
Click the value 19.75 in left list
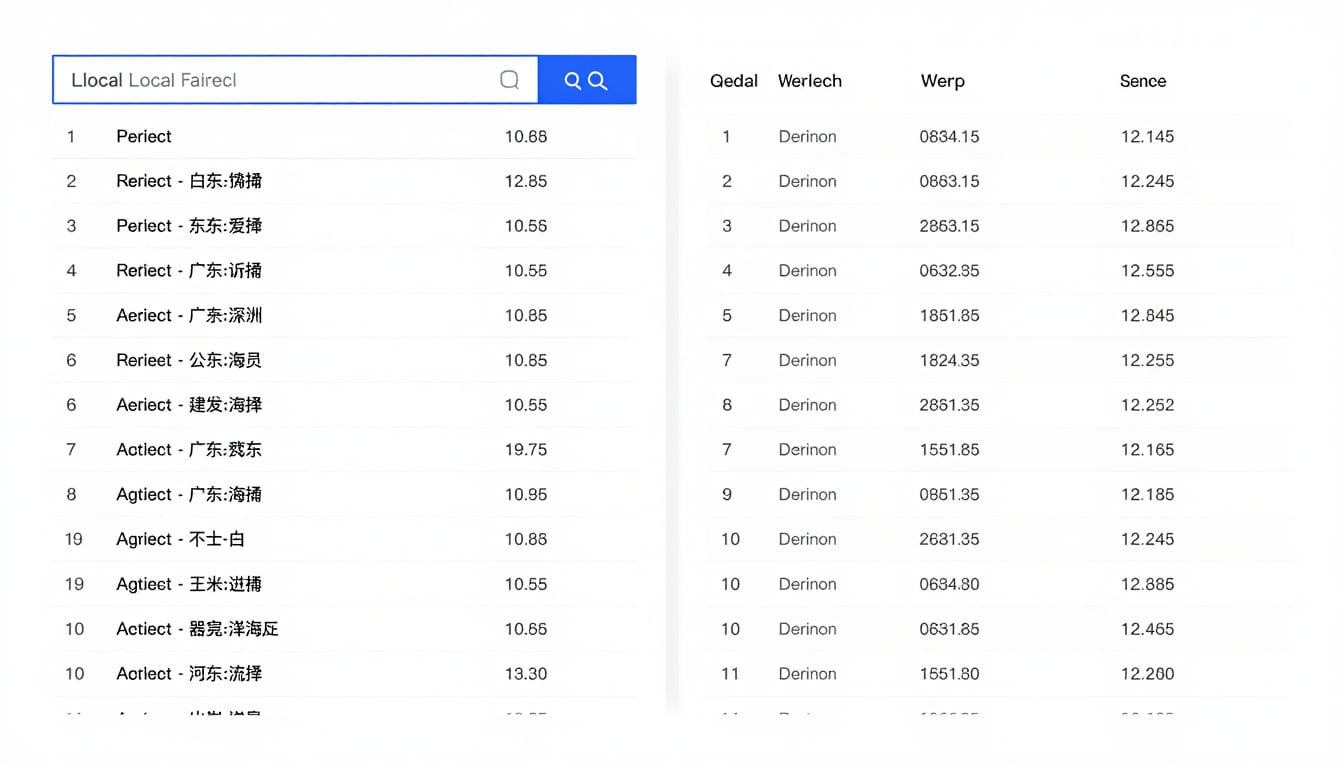(526, 450)
